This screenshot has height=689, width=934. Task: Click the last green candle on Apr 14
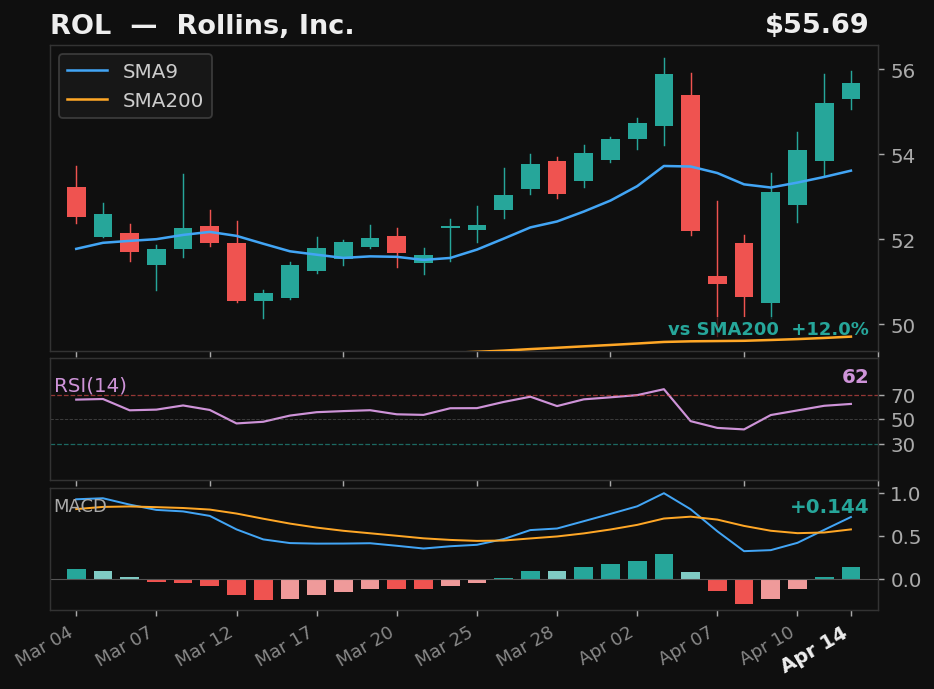point(851,91)
